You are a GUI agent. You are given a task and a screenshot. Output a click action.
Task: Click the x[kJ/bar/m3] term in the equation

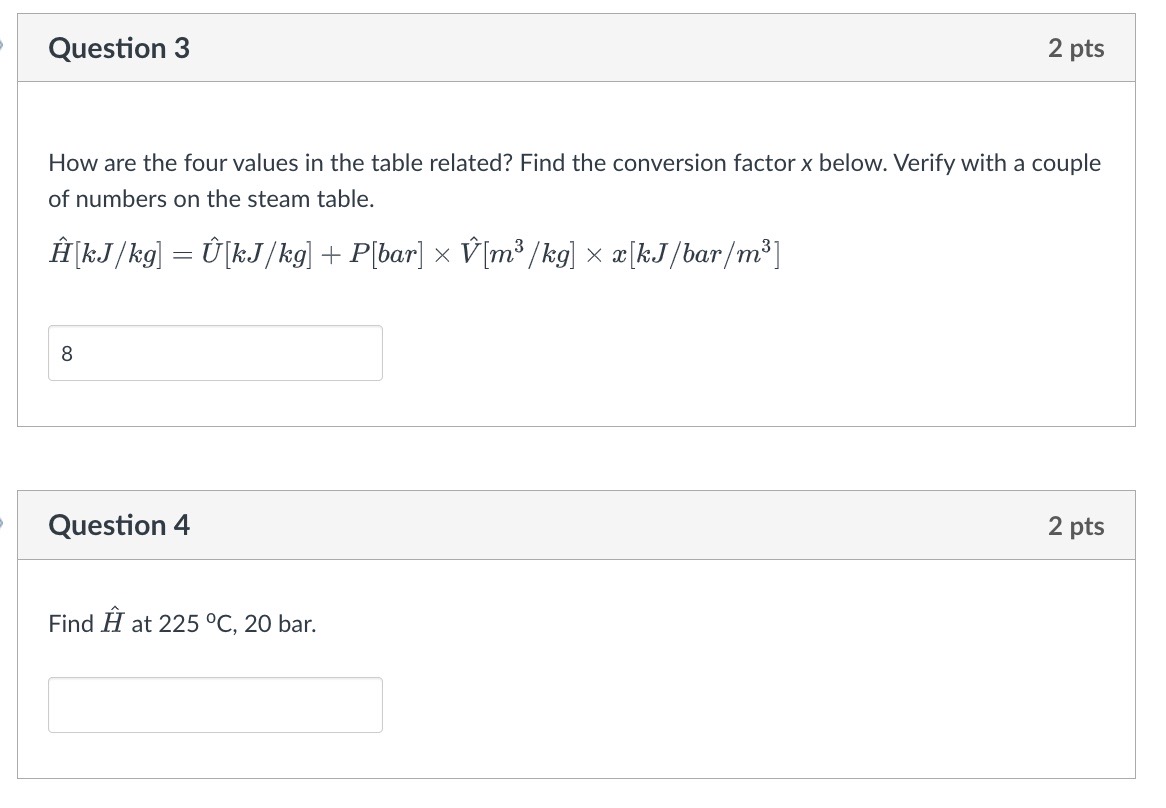point(695,254)
